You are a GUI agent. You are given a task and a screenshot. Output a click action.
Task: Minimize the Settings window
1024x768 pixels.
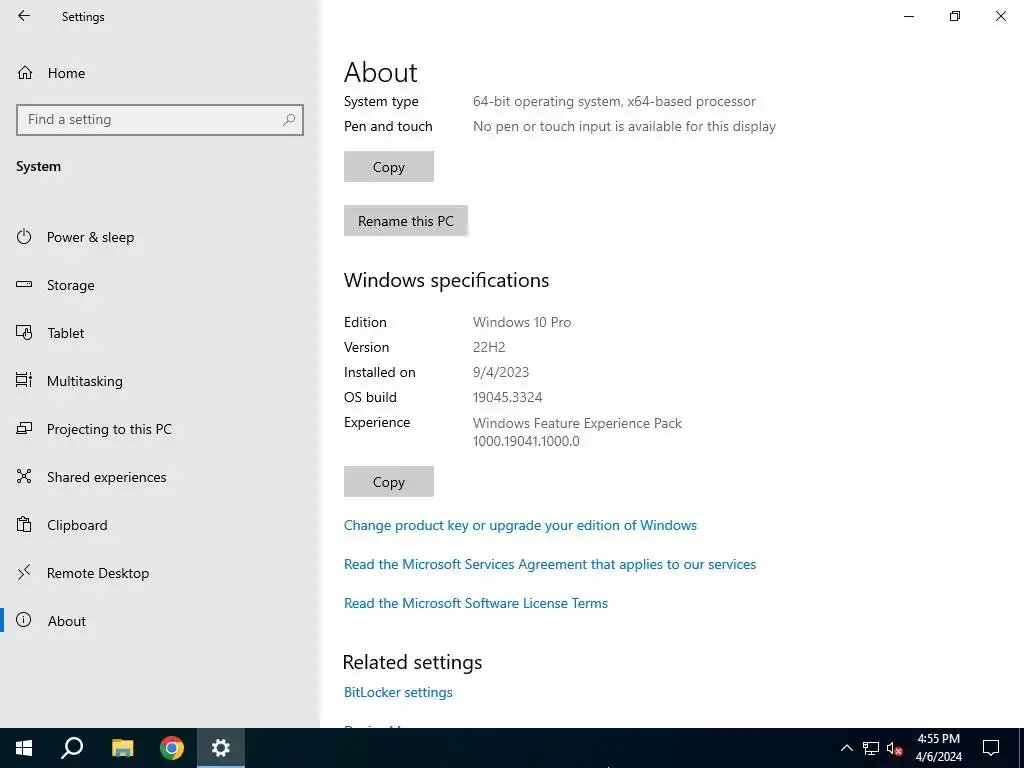(x=909, y=16)
